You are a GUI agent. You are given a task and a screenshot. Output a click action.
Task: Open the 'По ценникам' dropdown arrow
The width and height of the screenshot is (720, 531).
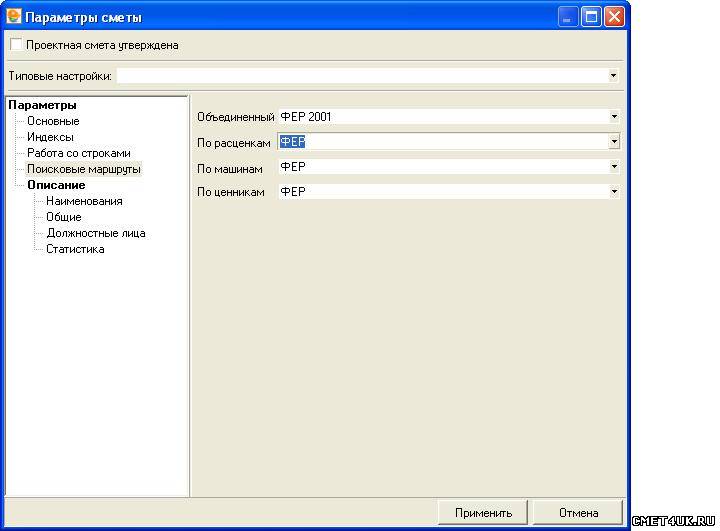pyautogui.click(x=614, y=192)
